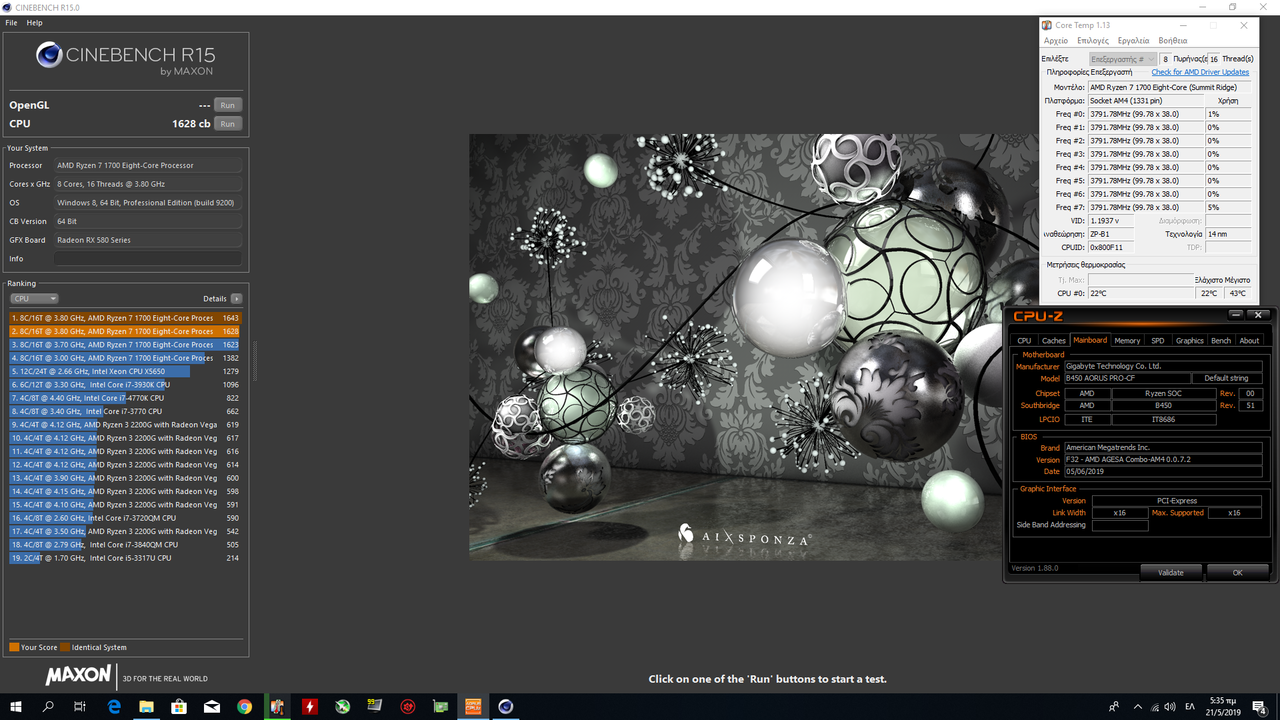
Task: Click the MAXON logo at bottom left
Action: pos(78,676)
